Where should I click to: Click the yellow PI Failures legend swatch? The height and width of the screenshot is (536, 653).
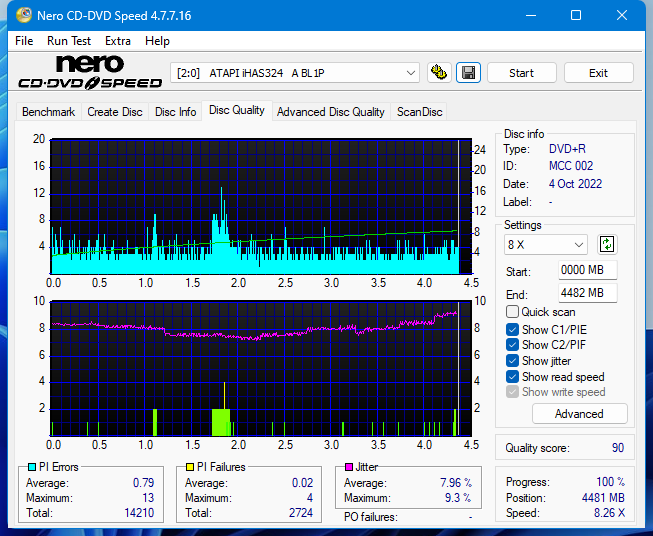190,467
